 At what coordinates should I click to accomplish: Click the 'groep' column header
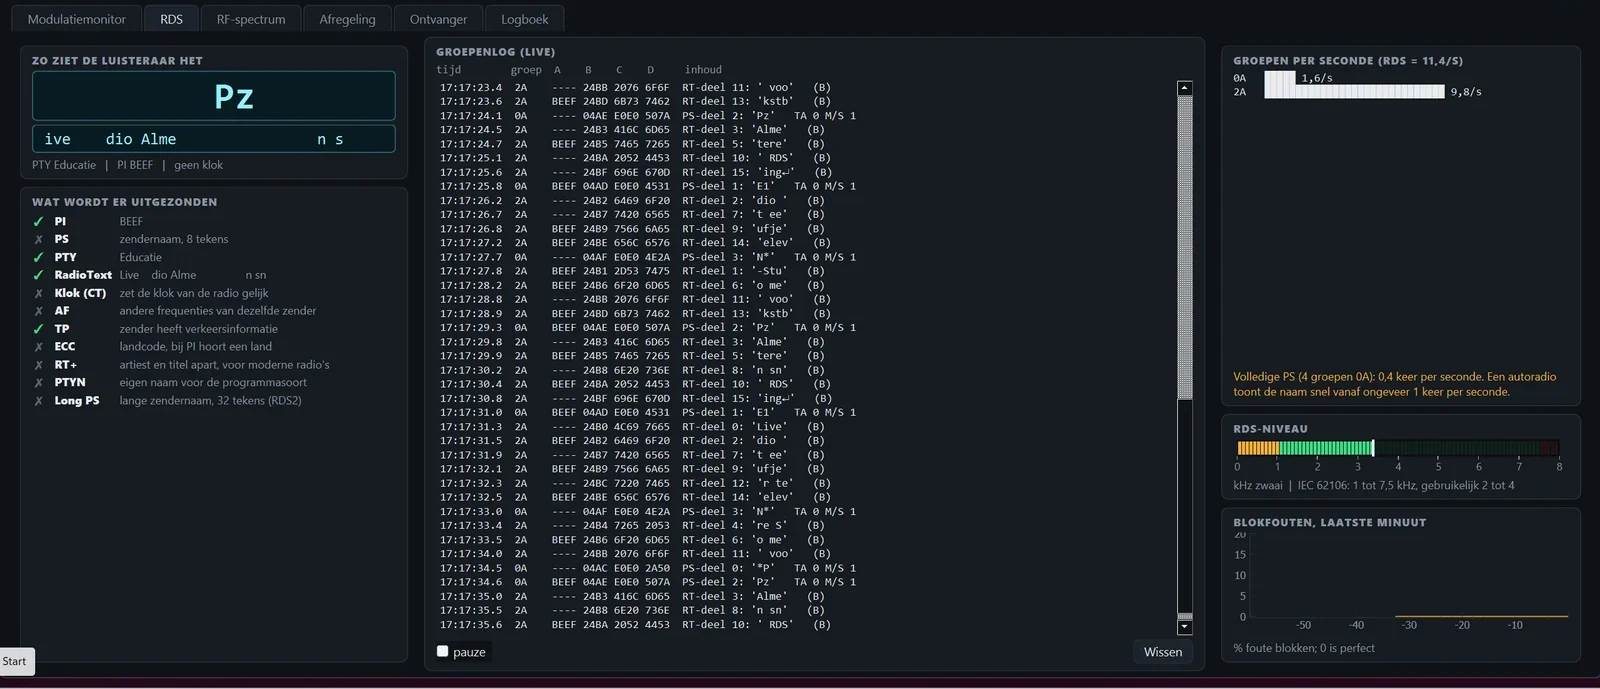click(x=526, y=70)
